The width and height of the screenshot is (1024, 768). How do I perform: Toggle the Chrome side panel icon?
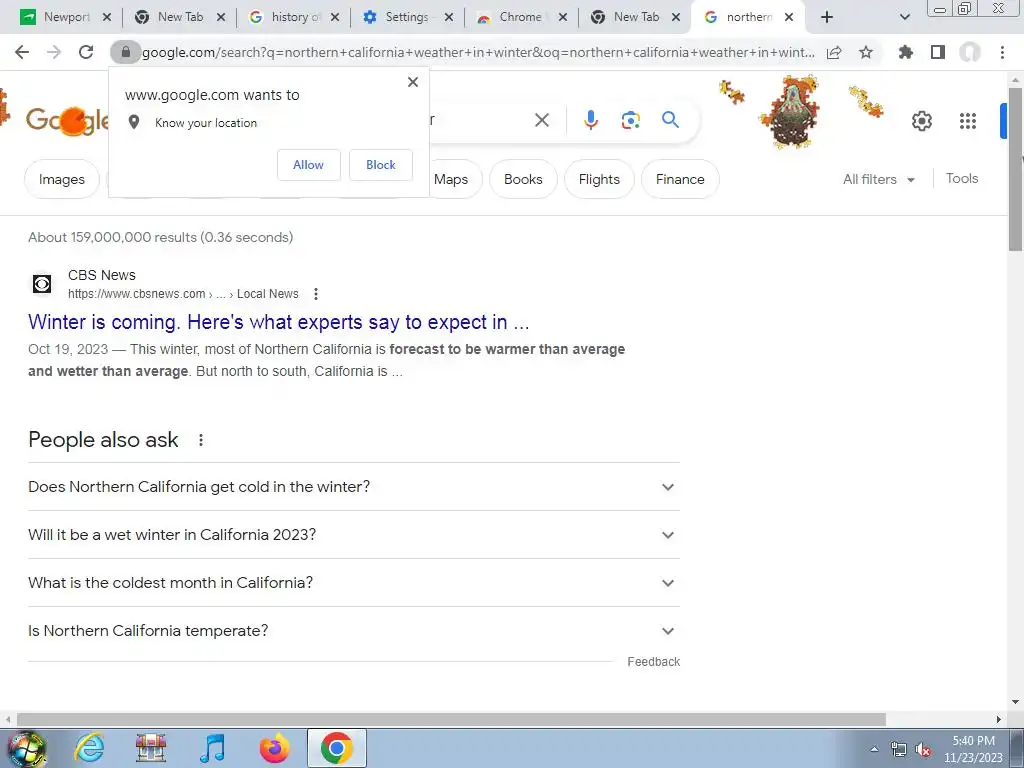(938, 52)
